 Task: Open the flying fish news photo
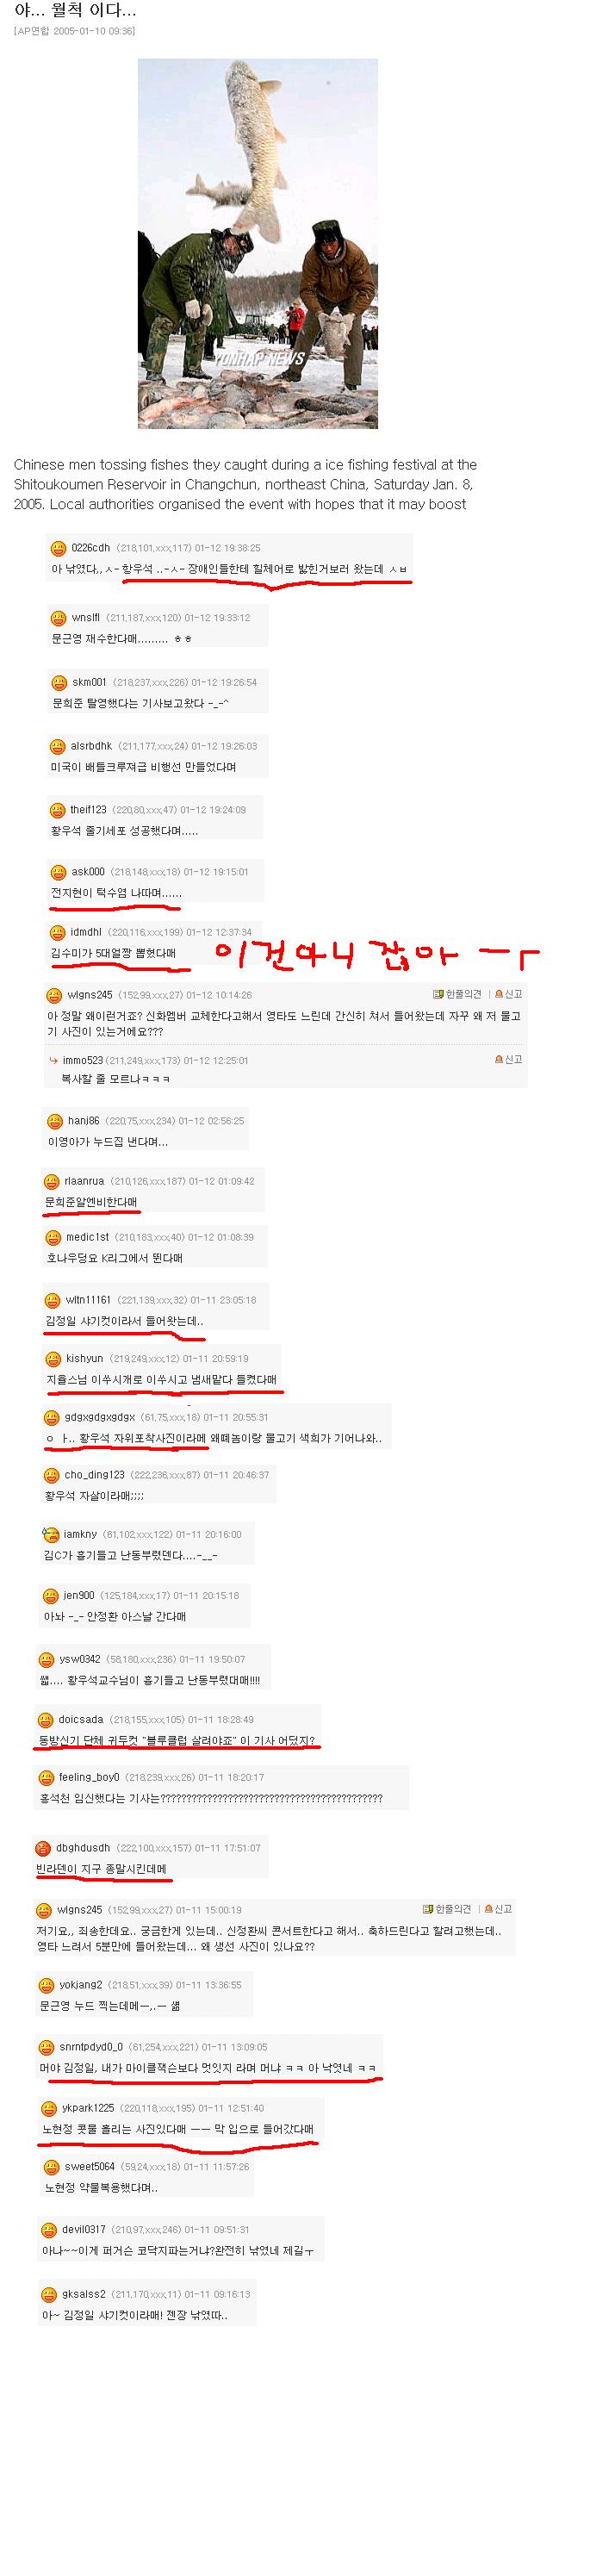coord(258,244)
